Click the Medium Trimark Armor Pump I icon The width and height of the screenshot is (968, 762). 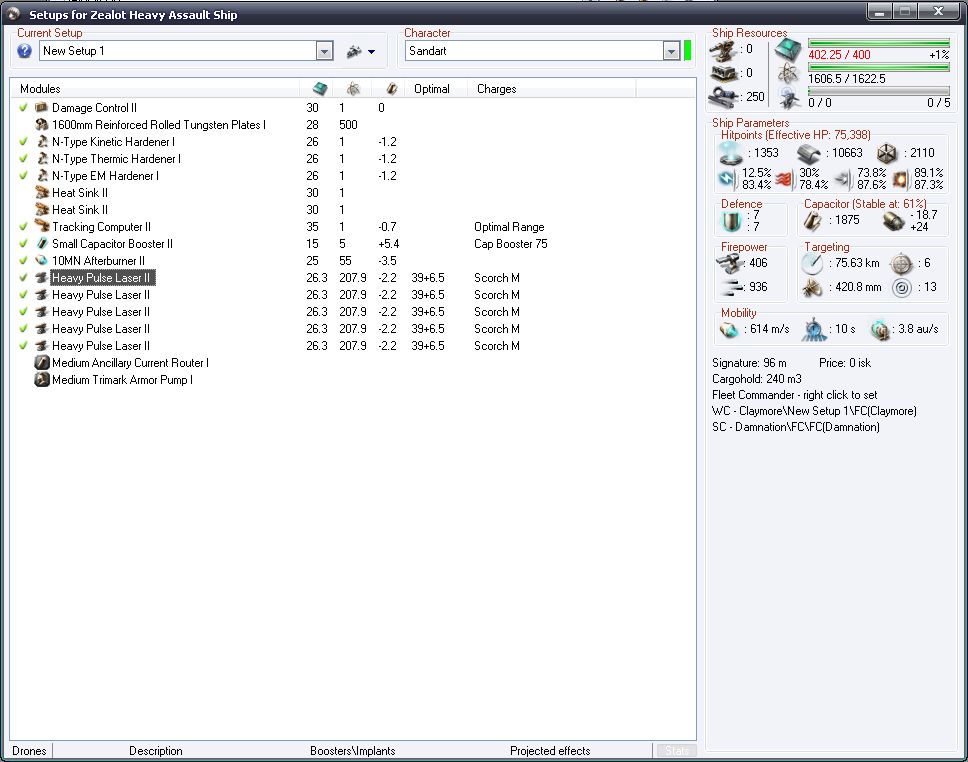pyautogui.click(x=41, y=380)
